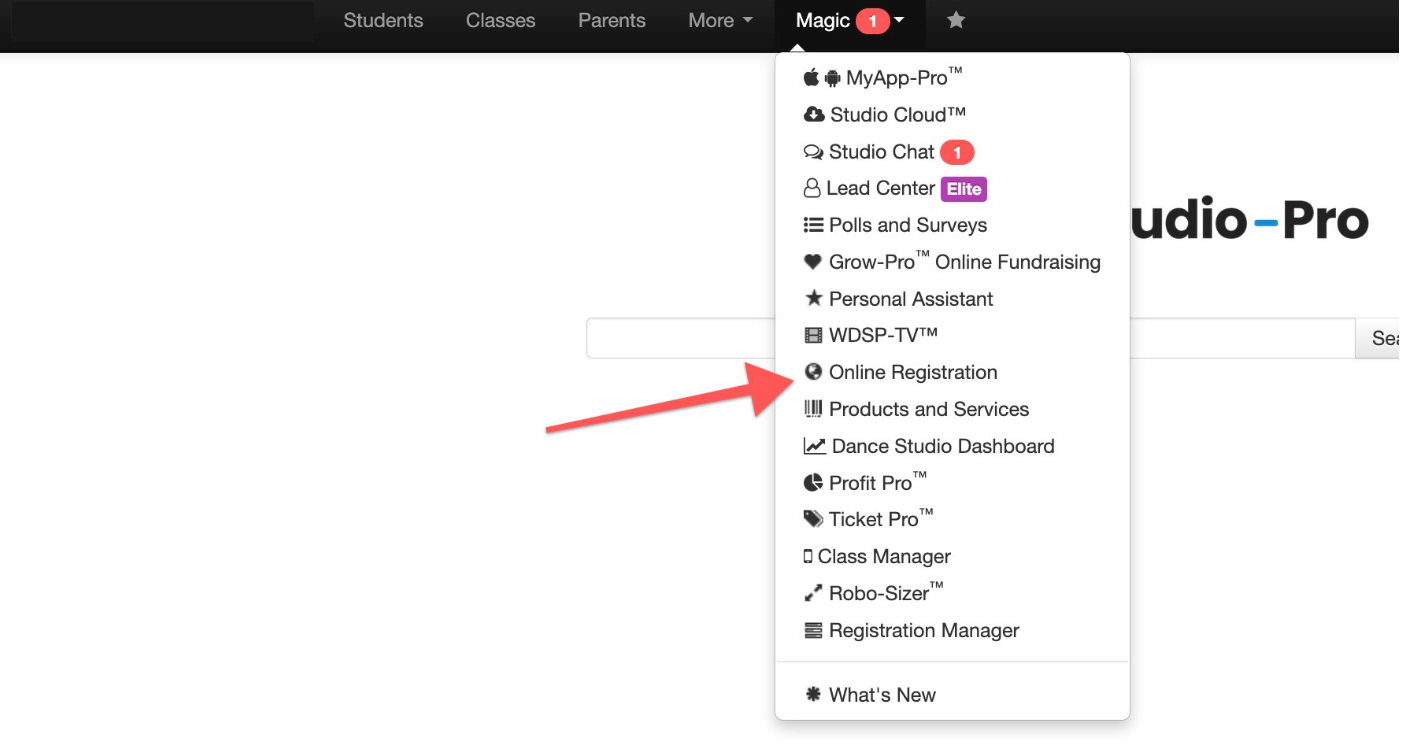This screenshot has width=1404, height=746.
Task: Click the asterisk icon beside What's New
Action: pyautogui.click(x=813, y=694)
